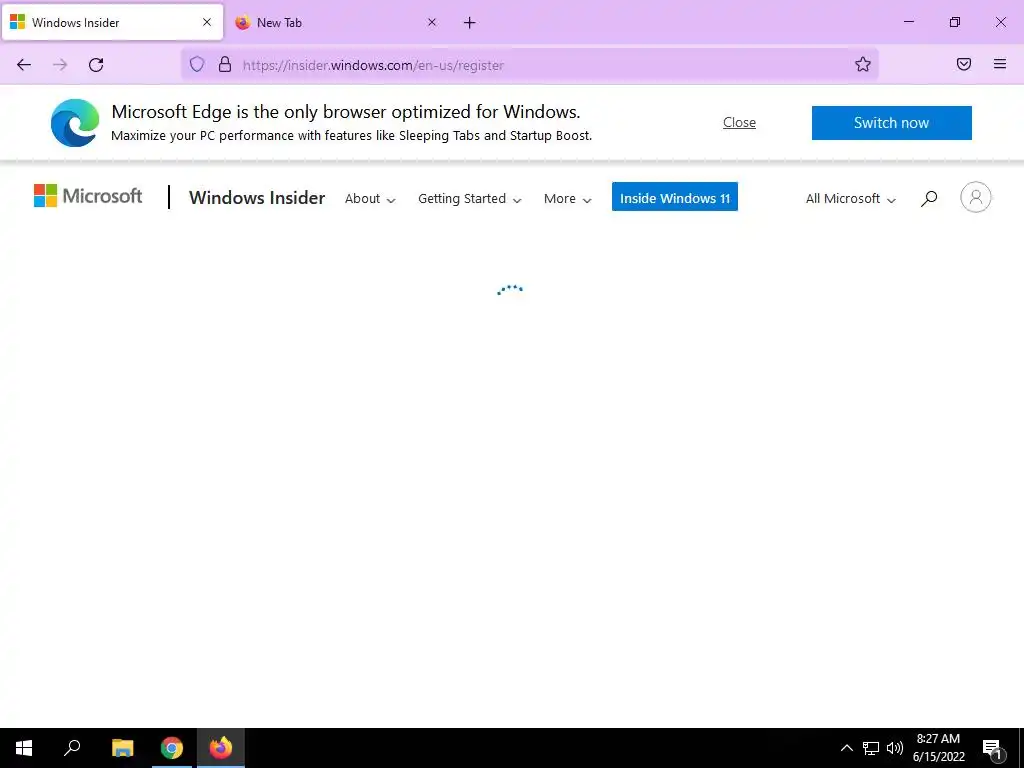The width and height of the screenshot is (1024, 768).
Task: Dismiss the Edge banner via Close
Action: 739,122
